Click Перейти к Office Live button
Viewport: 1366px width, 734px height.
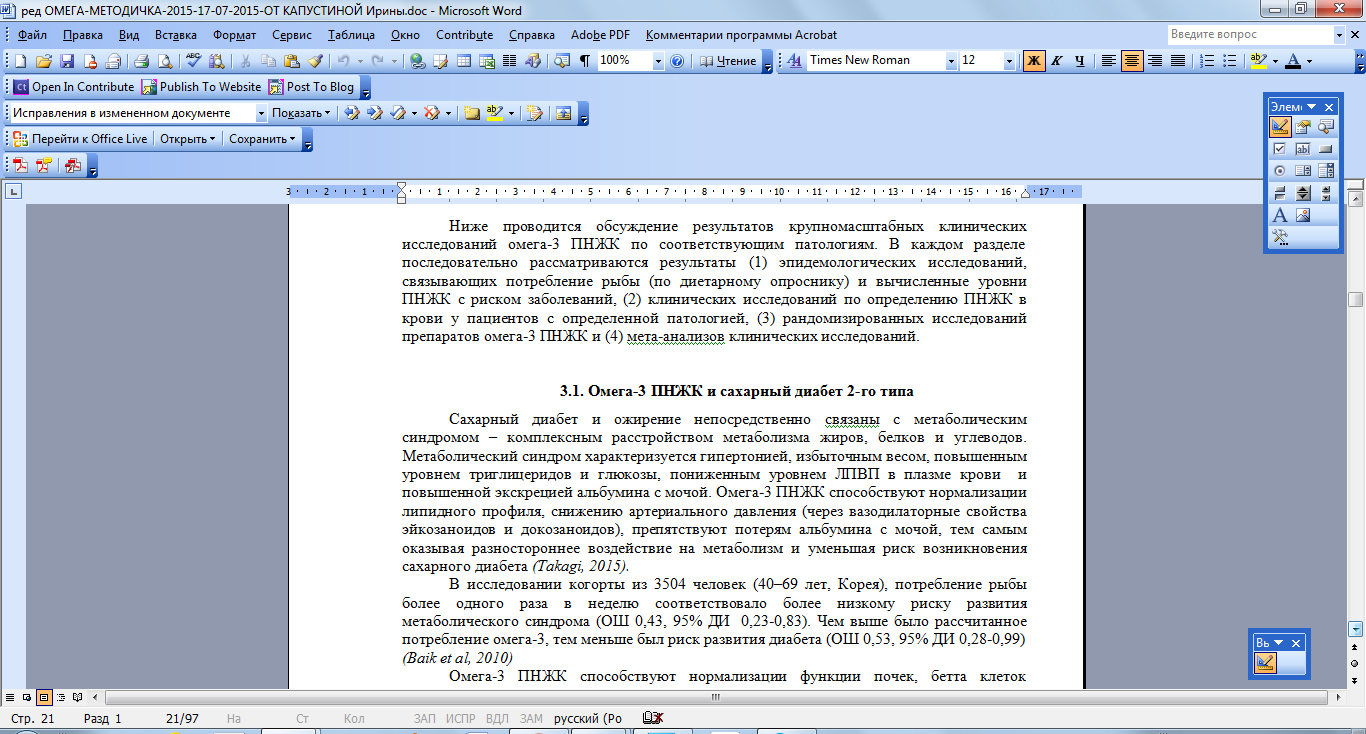click(x=79, y=139)
